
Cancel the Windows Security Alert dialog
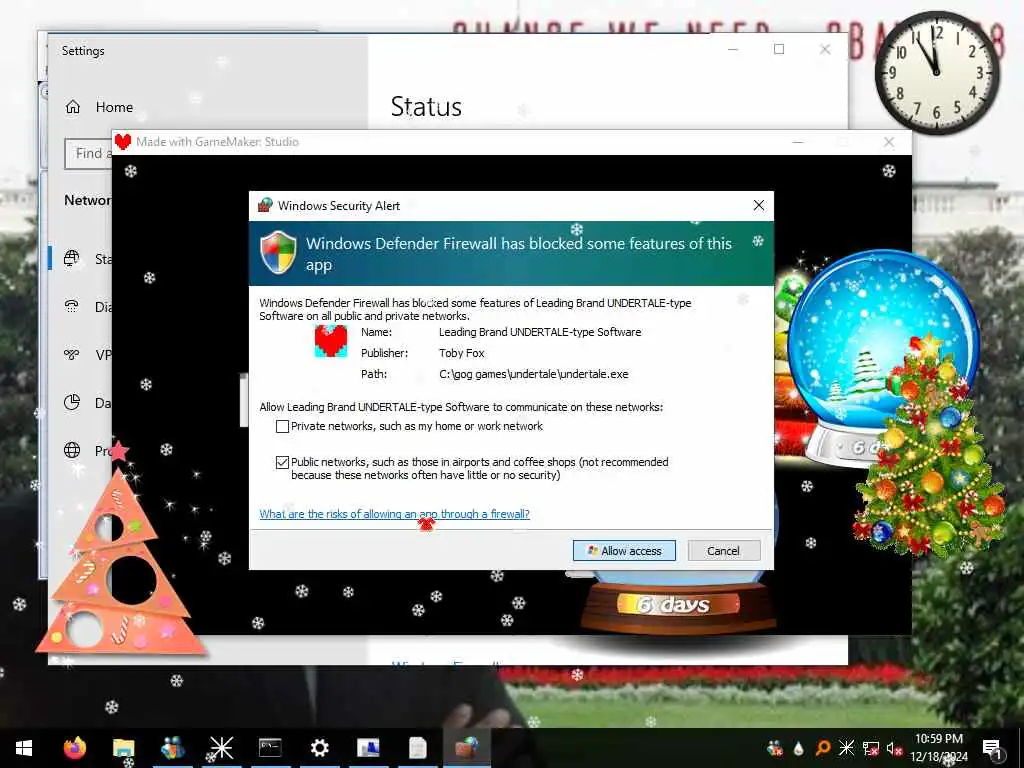point(724,551)
